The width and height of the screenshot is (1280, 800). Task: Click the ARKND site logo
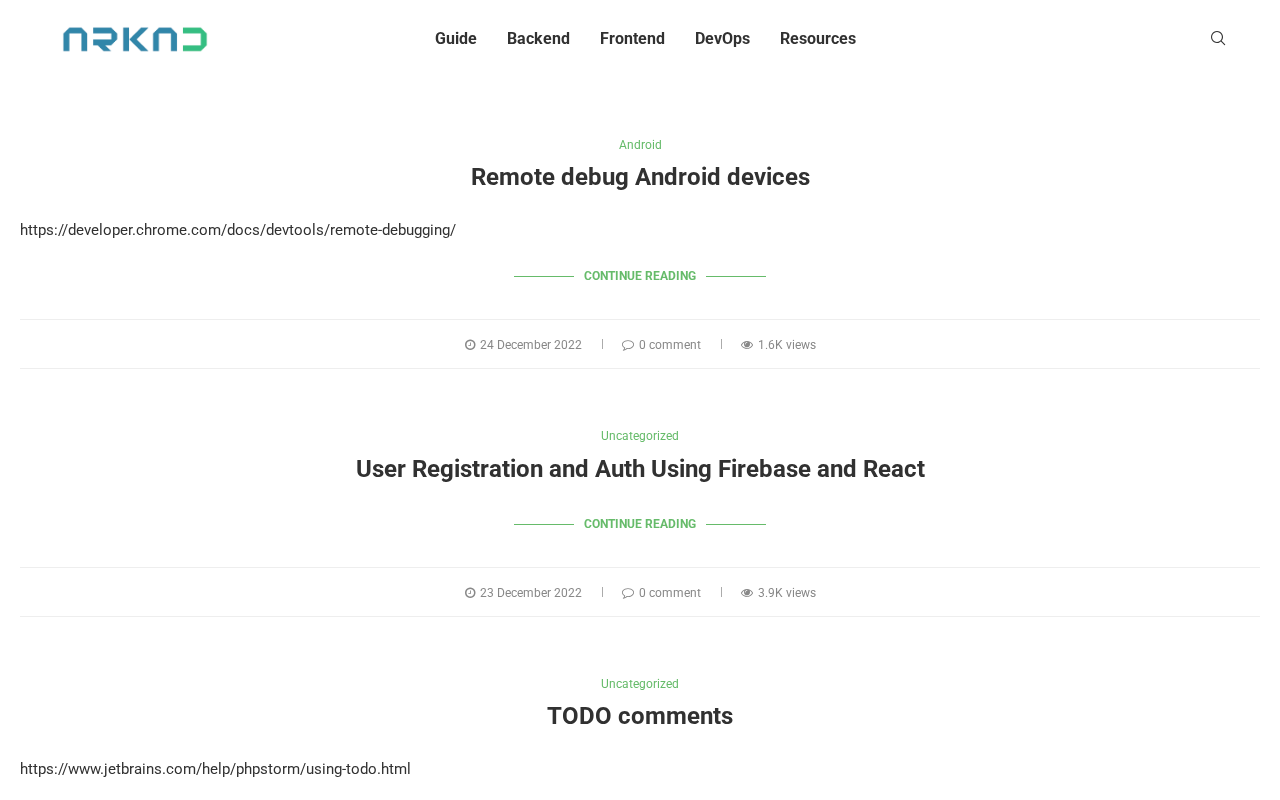[135, 39]
